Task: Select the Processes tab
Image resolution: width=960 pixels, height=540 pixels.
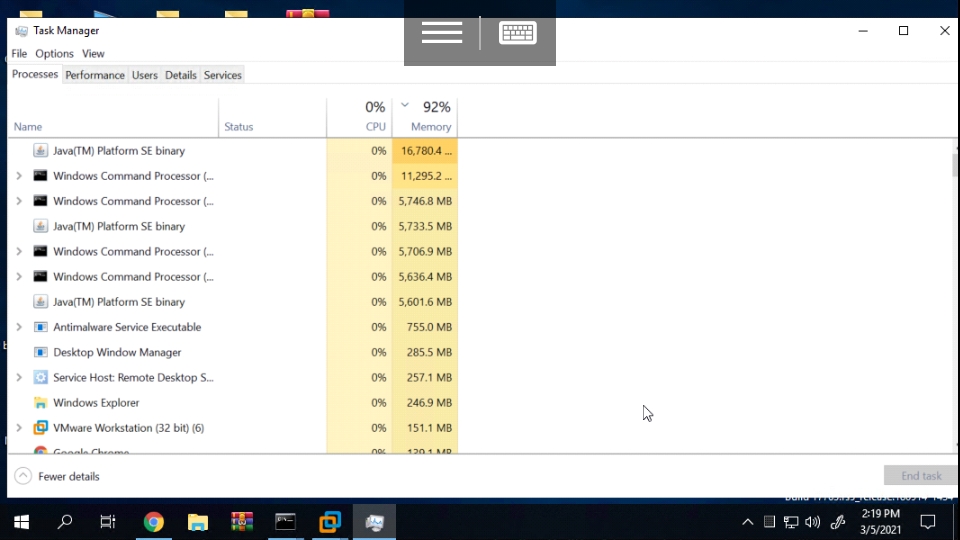Action: [35, 74]
